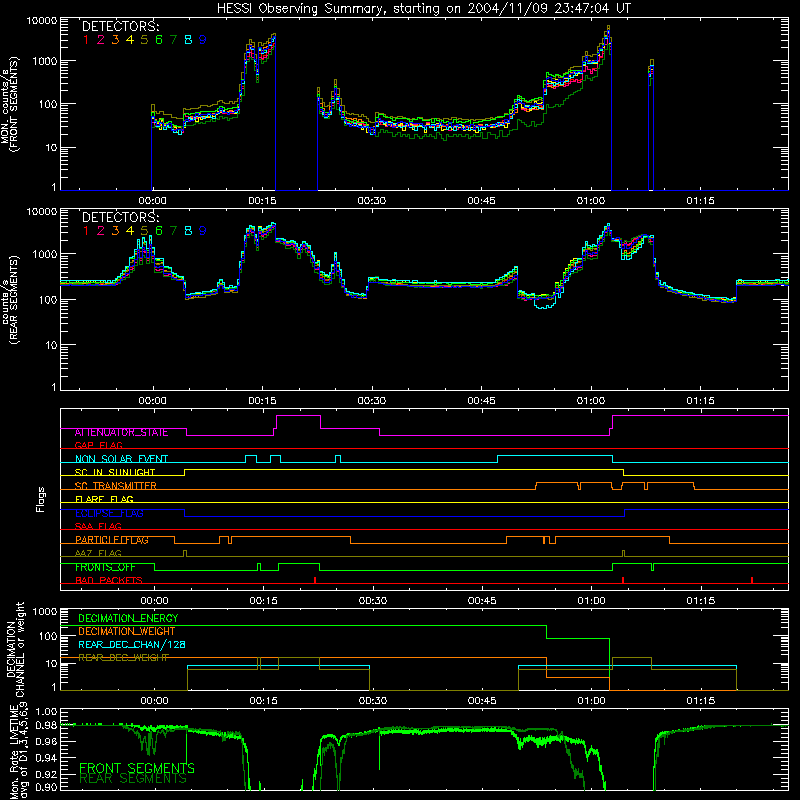Click the REAR_DEC_WEIGHT legend label
This screenshot has width=800, height=800.
(123, 658)
